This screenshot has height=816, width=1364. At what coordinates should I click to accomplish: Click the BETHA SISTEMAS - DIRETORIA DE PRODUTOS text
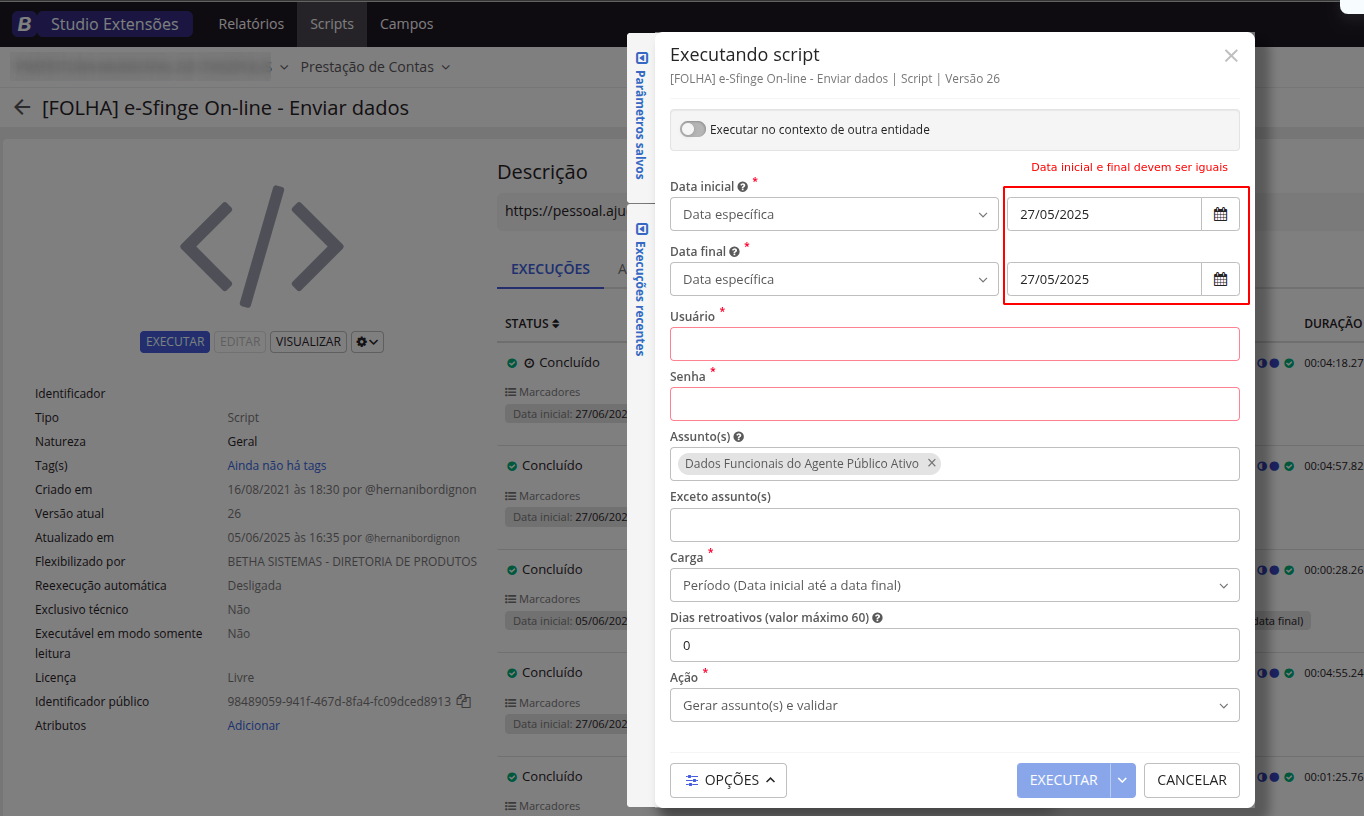pos(352,561)
